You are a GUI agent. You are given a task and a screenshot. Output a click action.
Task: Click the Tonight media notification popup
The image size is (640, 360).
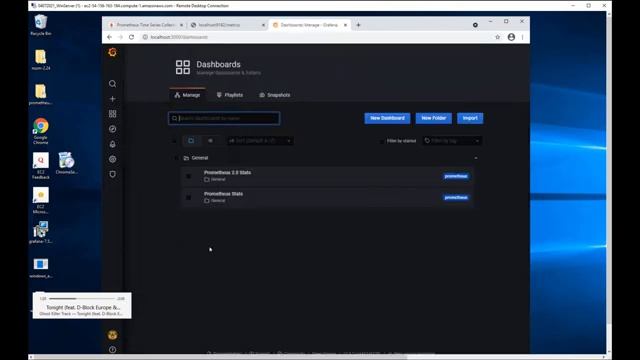(82, 305)
